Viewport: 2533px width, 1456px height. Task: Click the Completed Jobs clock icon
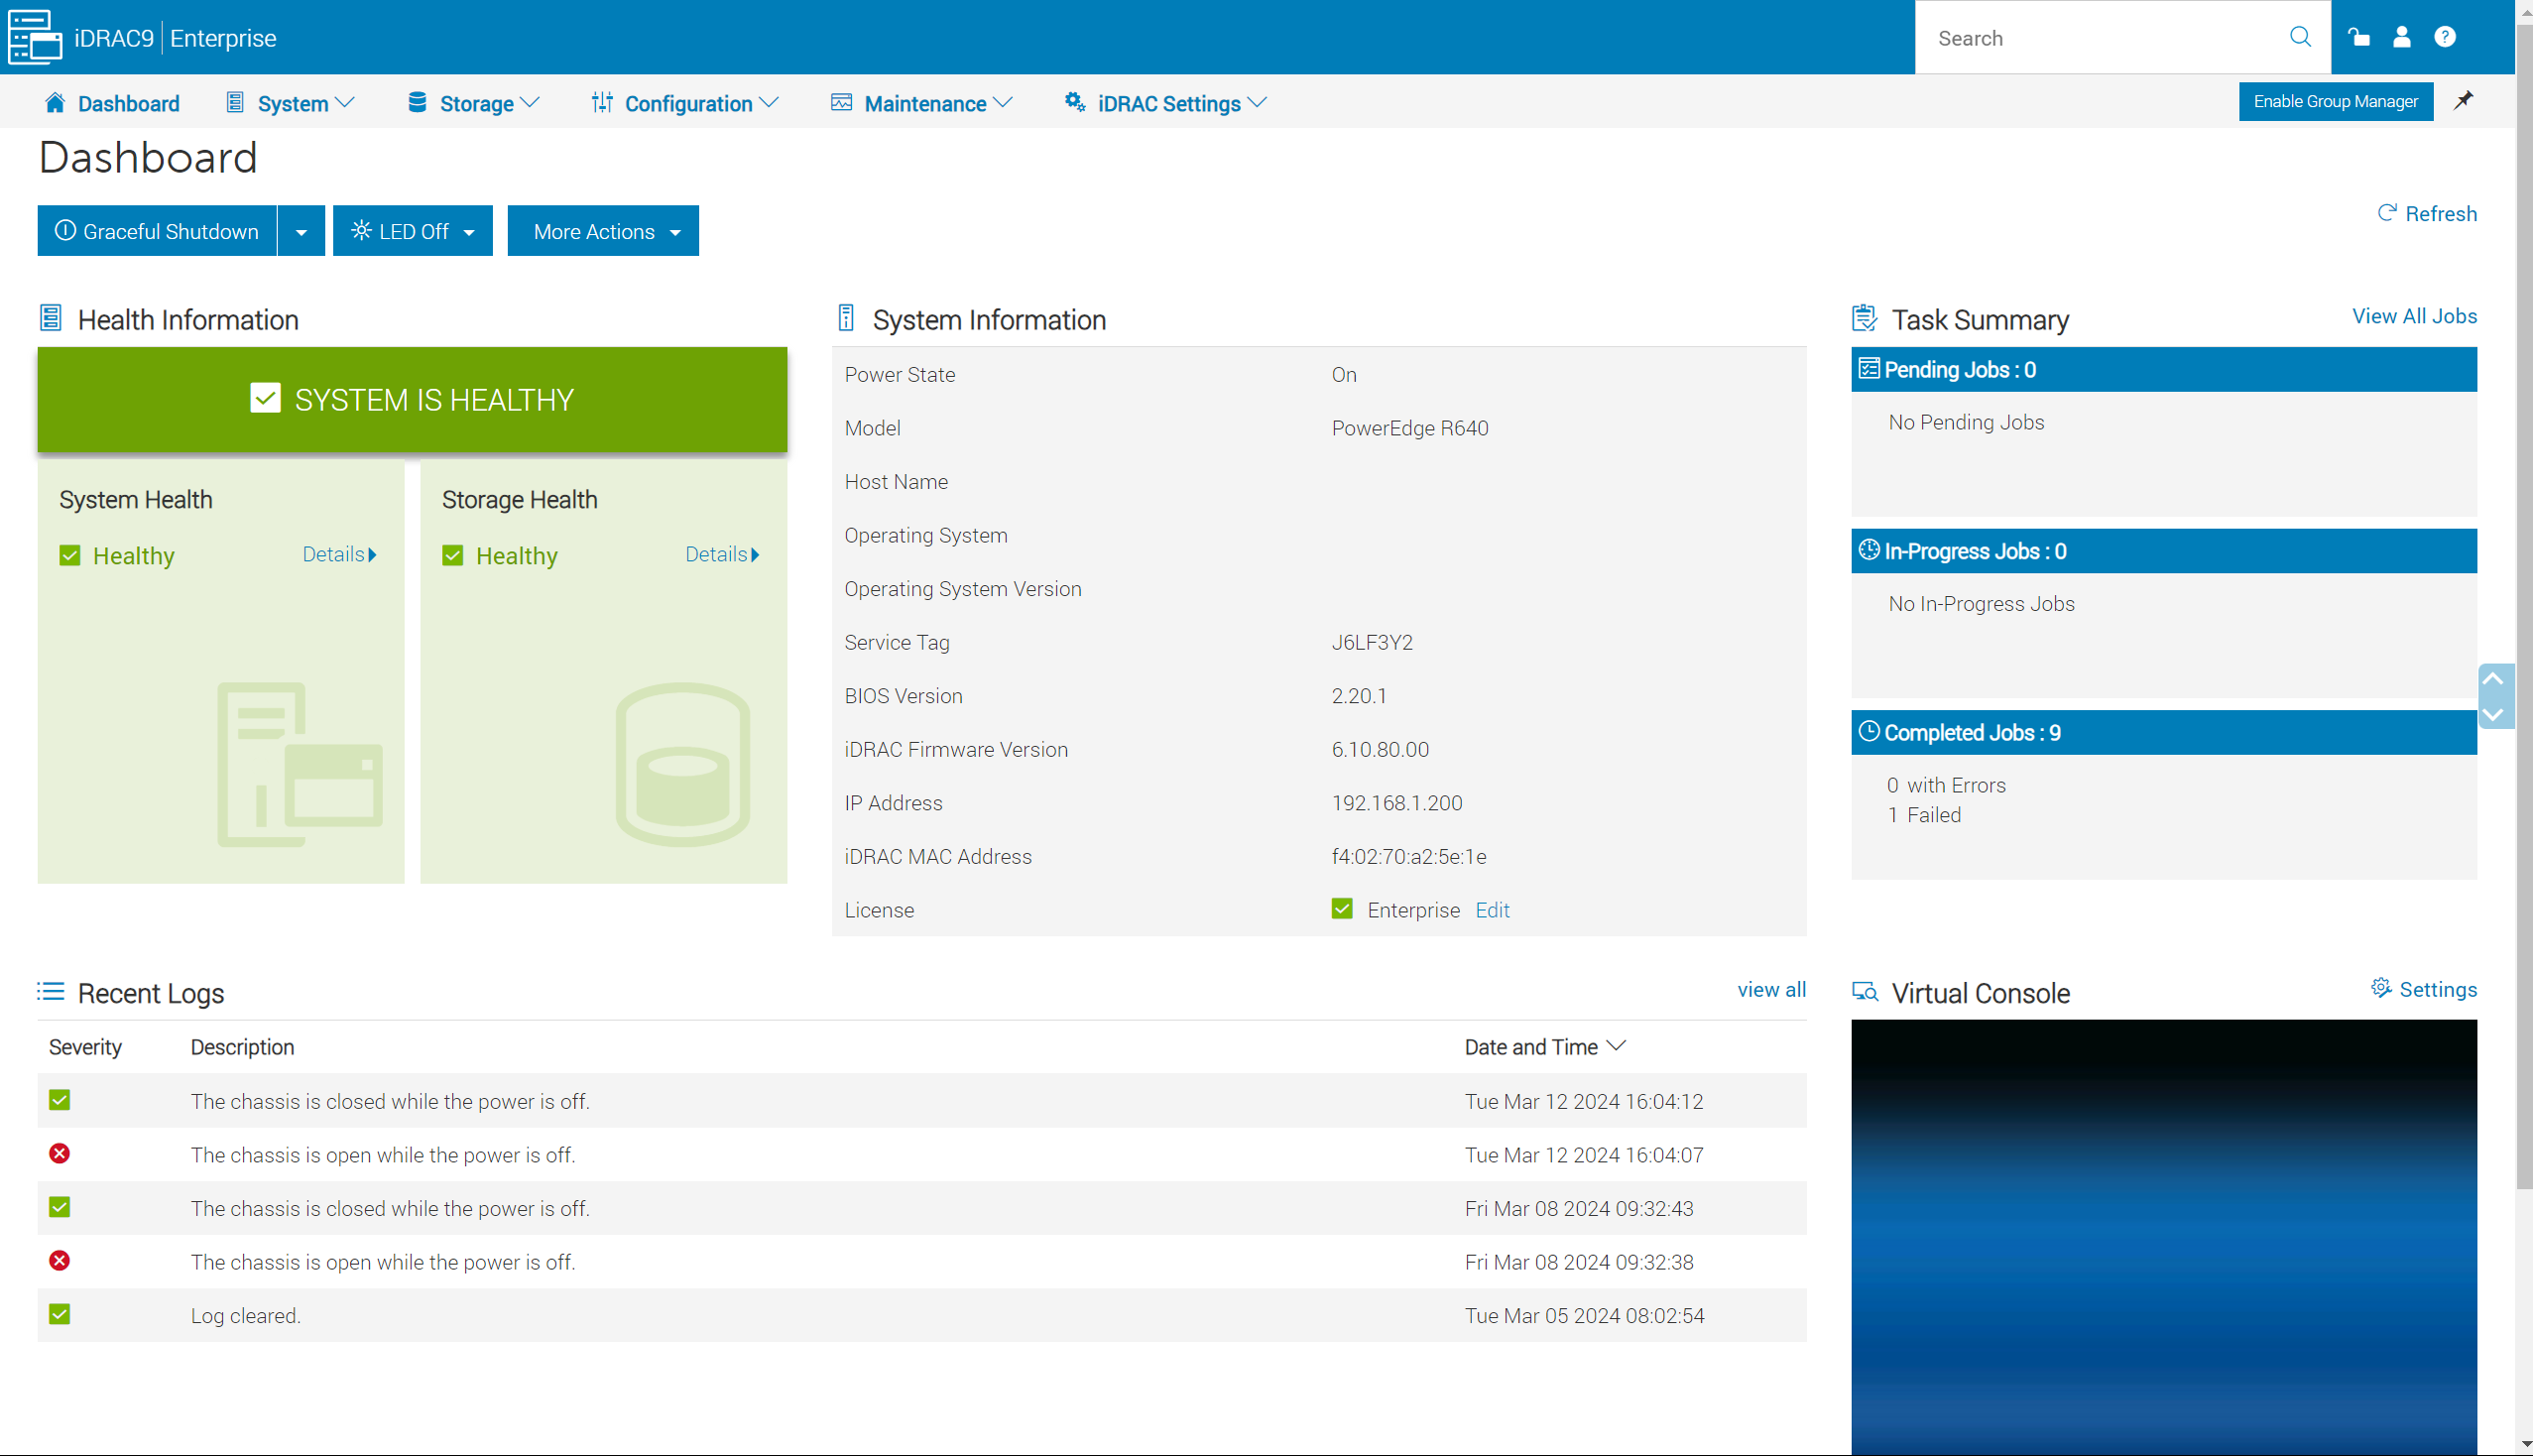1869,730
